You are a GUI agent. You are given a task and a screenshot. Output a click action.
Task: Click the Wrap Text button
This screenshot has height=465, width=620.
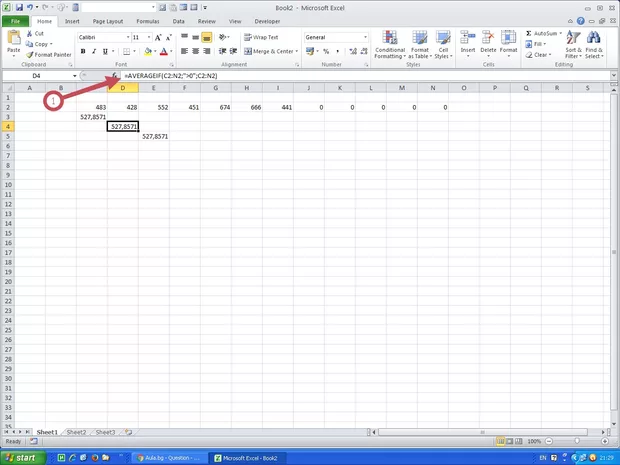coord(261,37)
